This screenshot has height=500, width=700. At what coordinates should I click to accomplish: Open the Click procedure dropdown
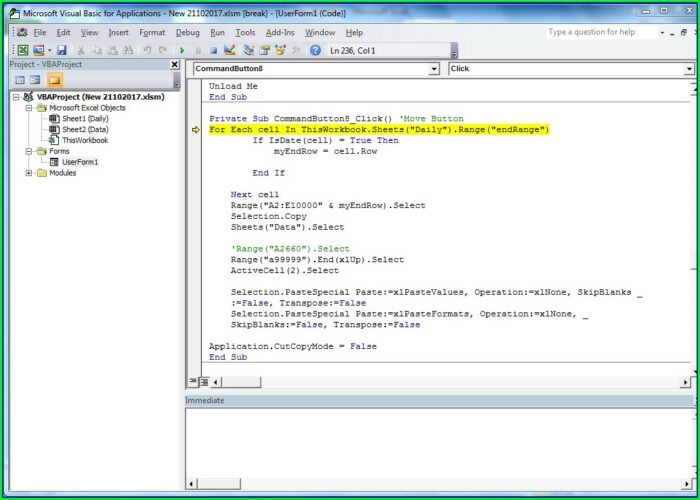click(x=689, y=69)
